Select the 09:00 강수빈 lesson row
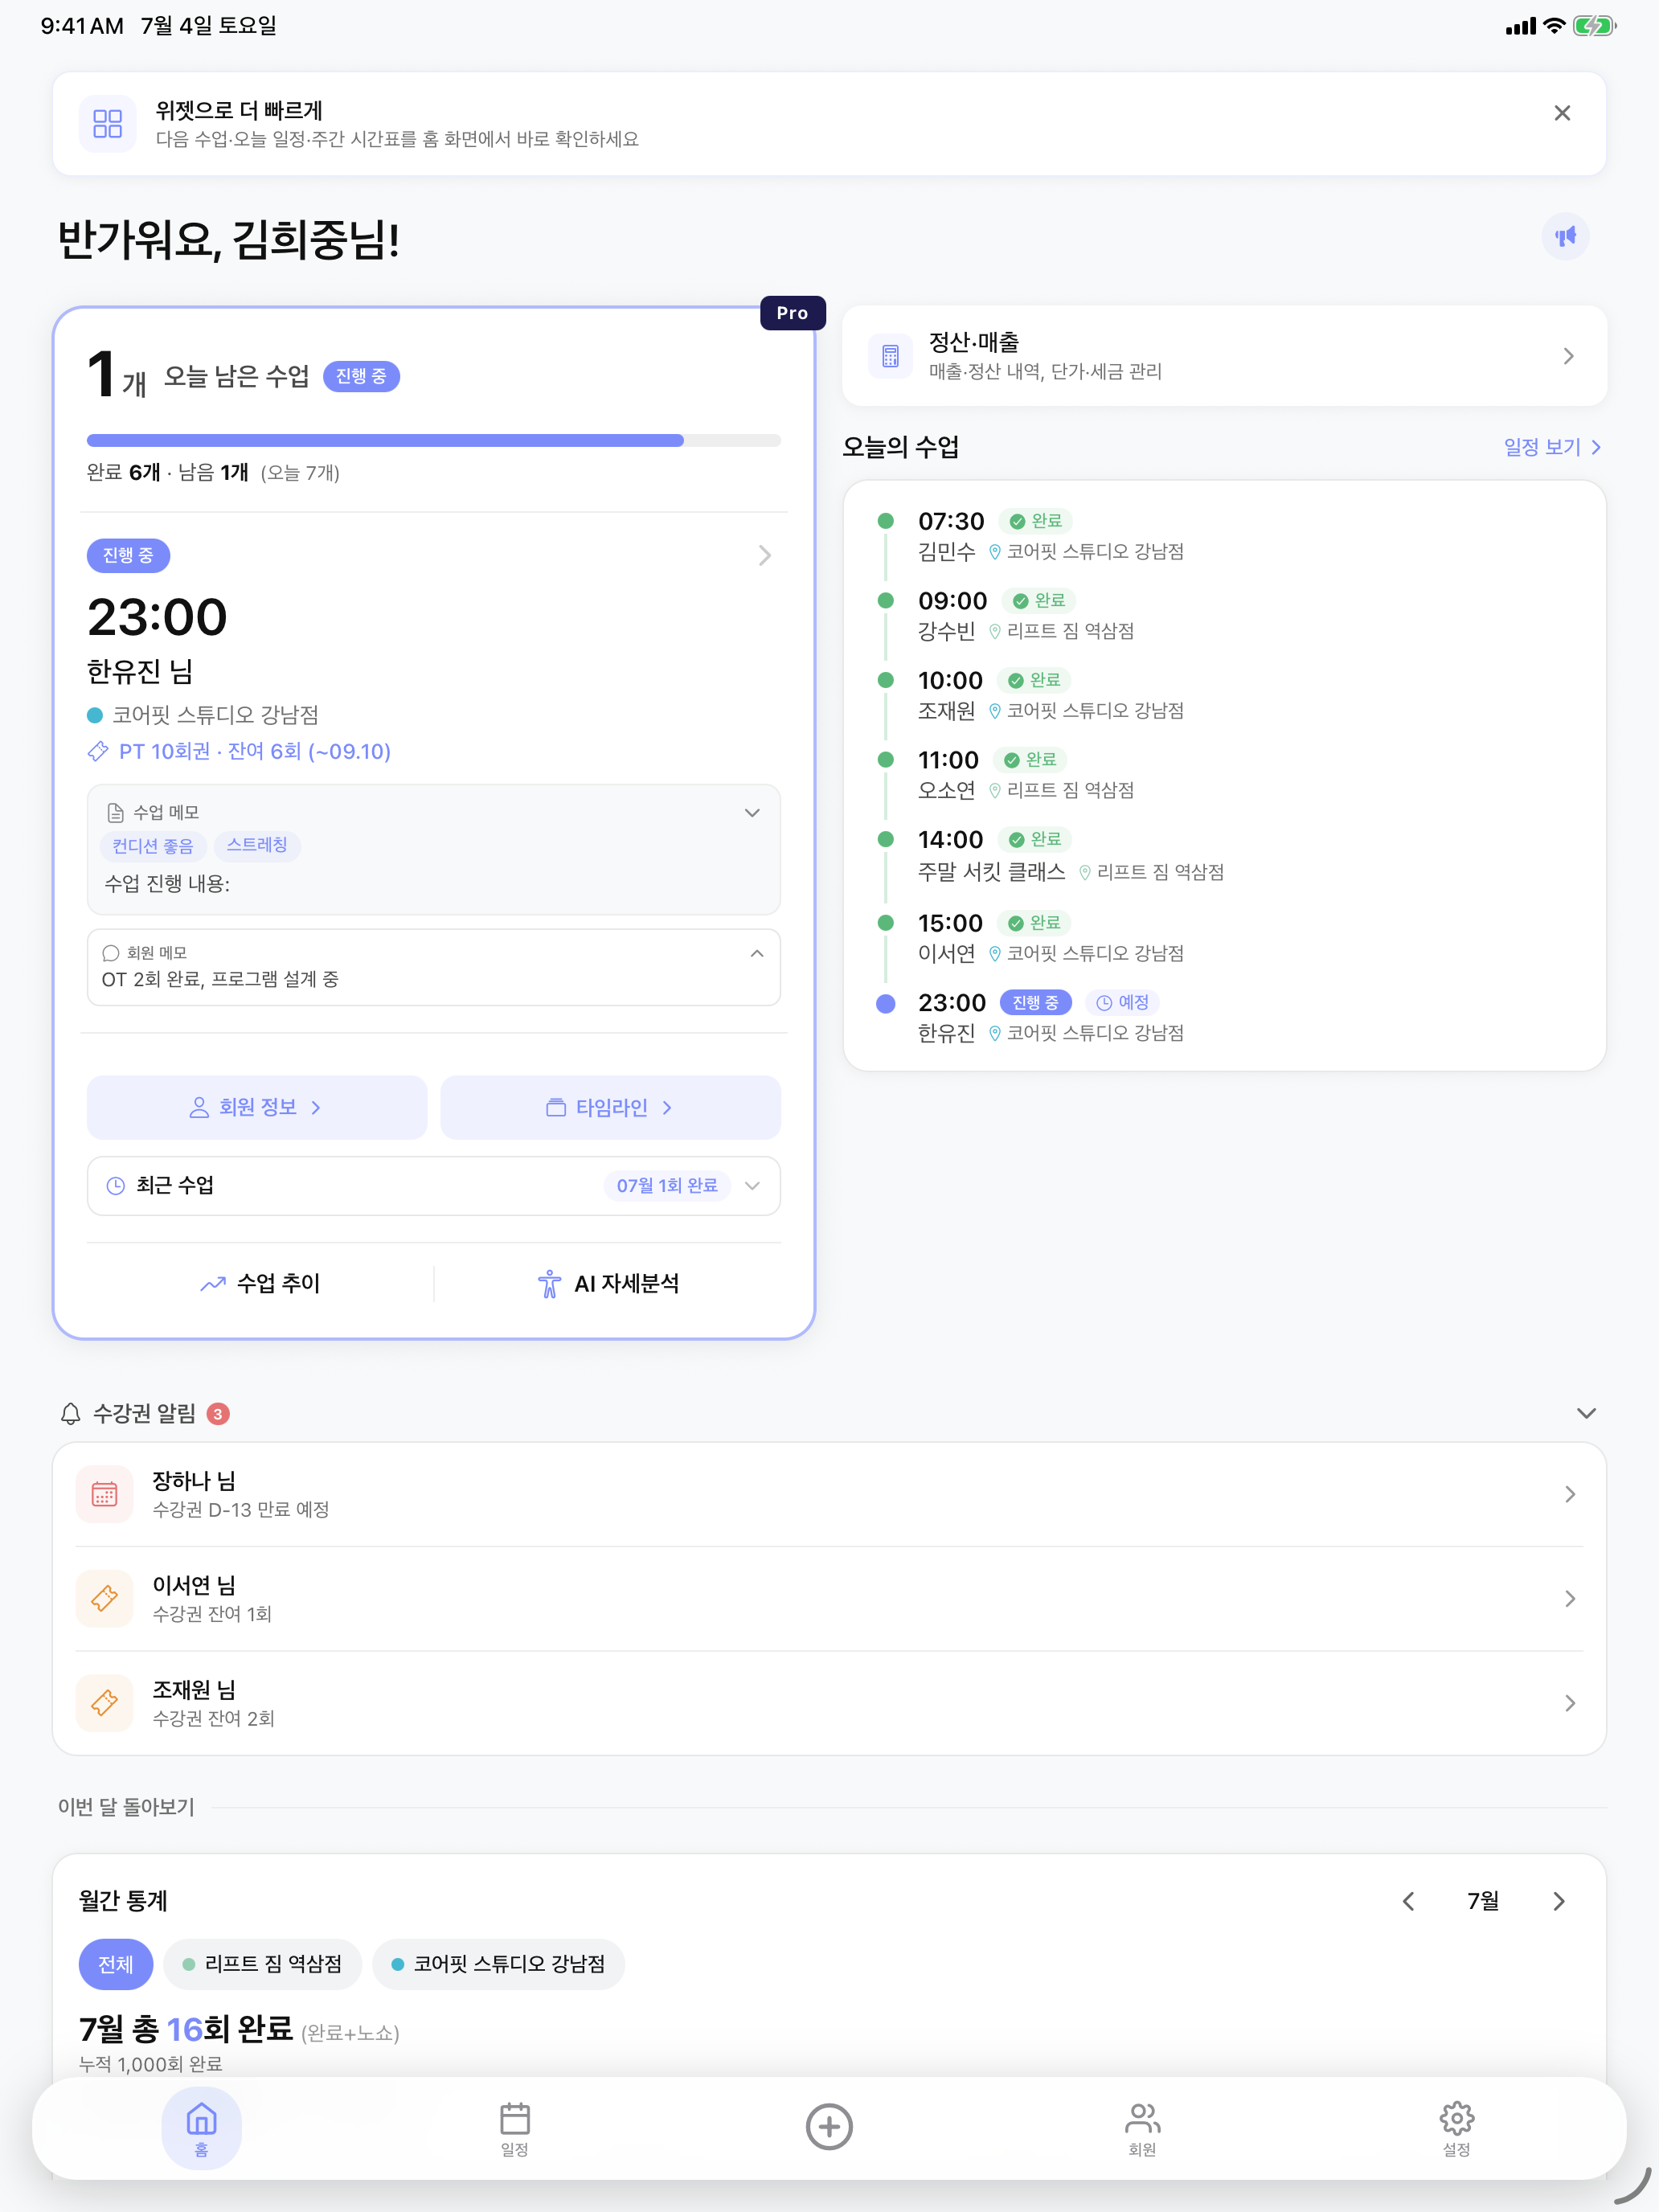The image size is (1659, 2212). click(1224, 615)
